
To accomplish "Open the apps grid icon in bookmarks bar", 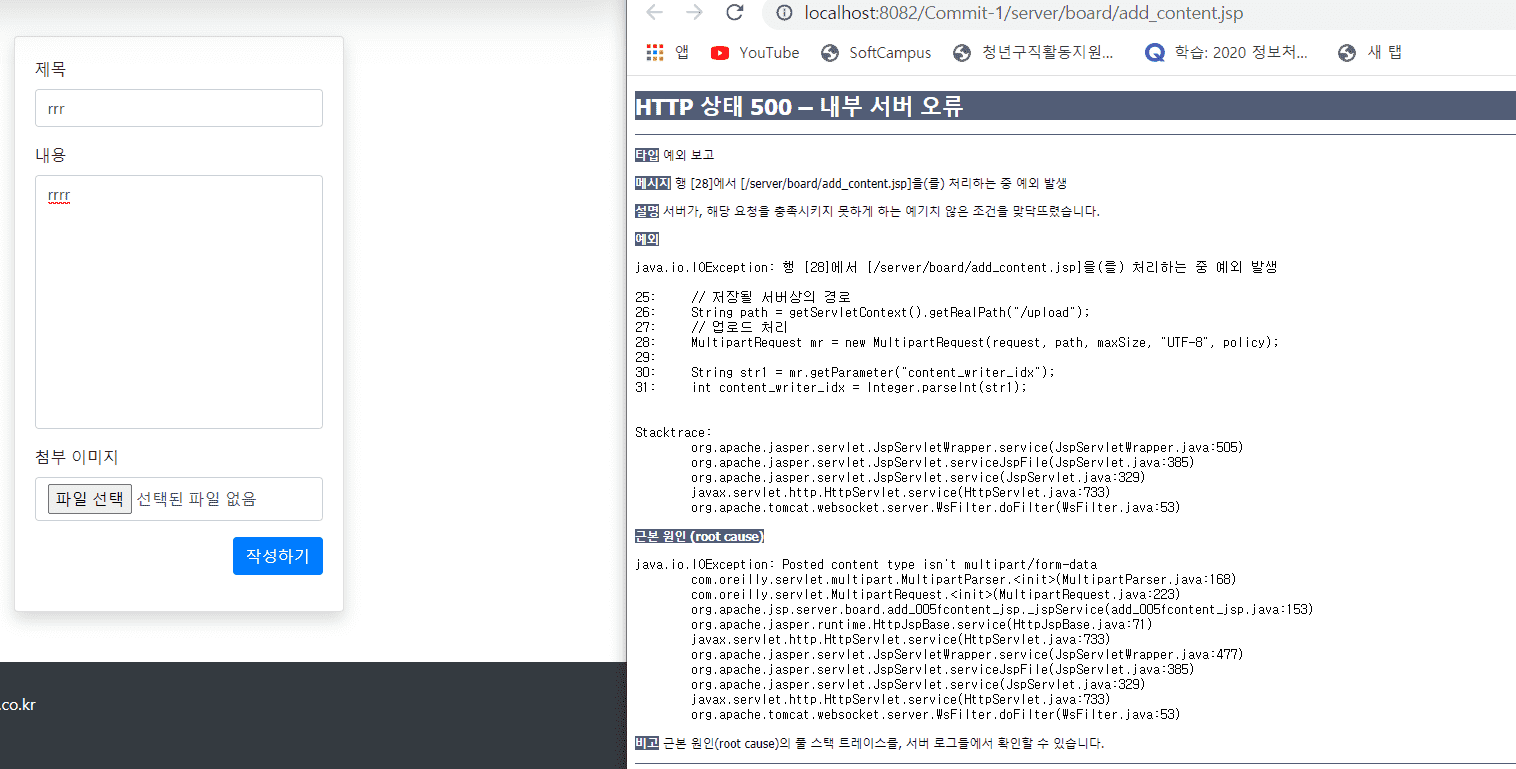I will (655, 53).
